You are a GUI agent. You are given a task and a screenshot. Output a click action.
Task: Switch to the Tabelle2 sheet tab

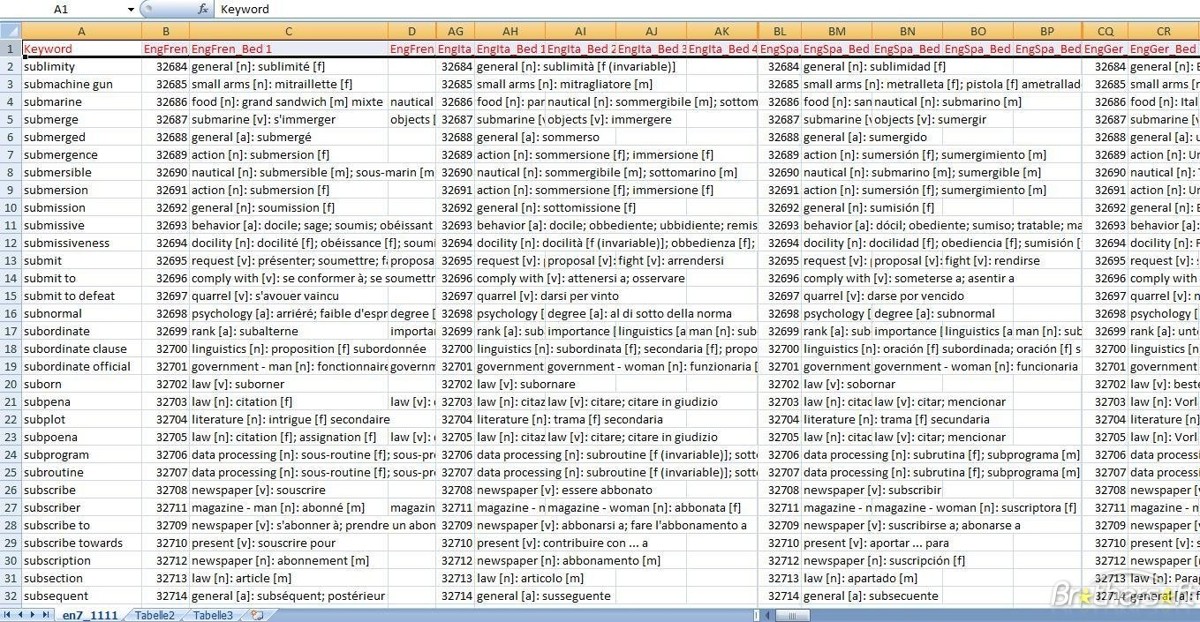(x=155, y=615)
